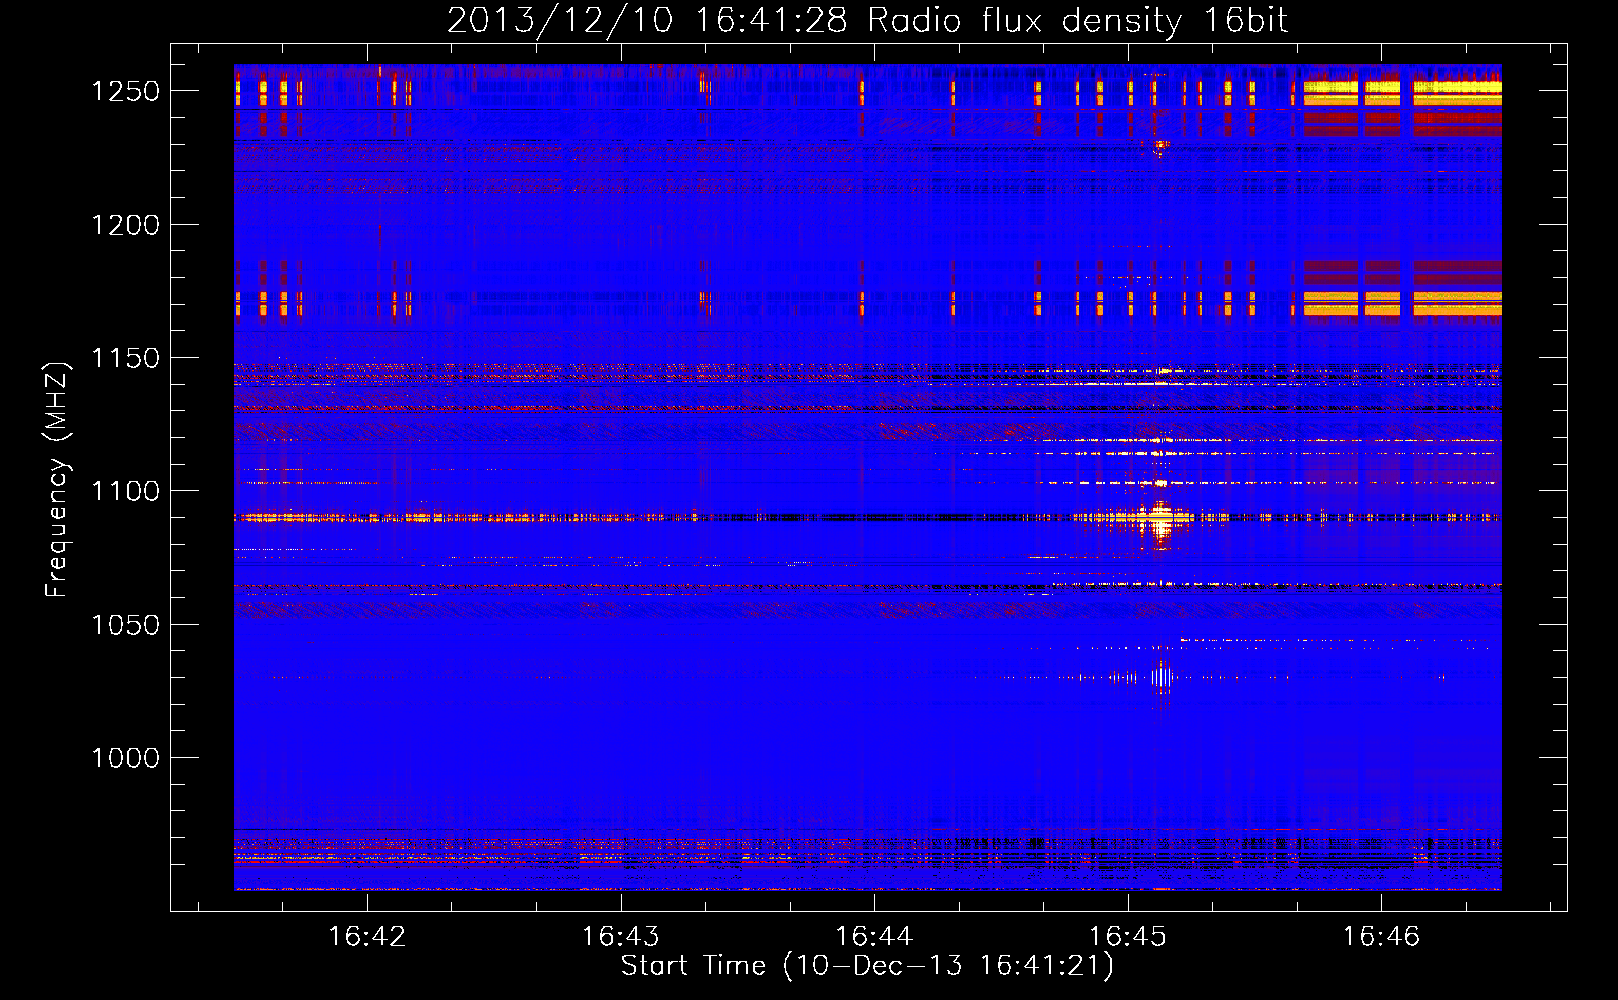Click the 1050 frequency tick label
Screen dimensions: 1618x1000
pyautogui.click(x=125, y=625)
